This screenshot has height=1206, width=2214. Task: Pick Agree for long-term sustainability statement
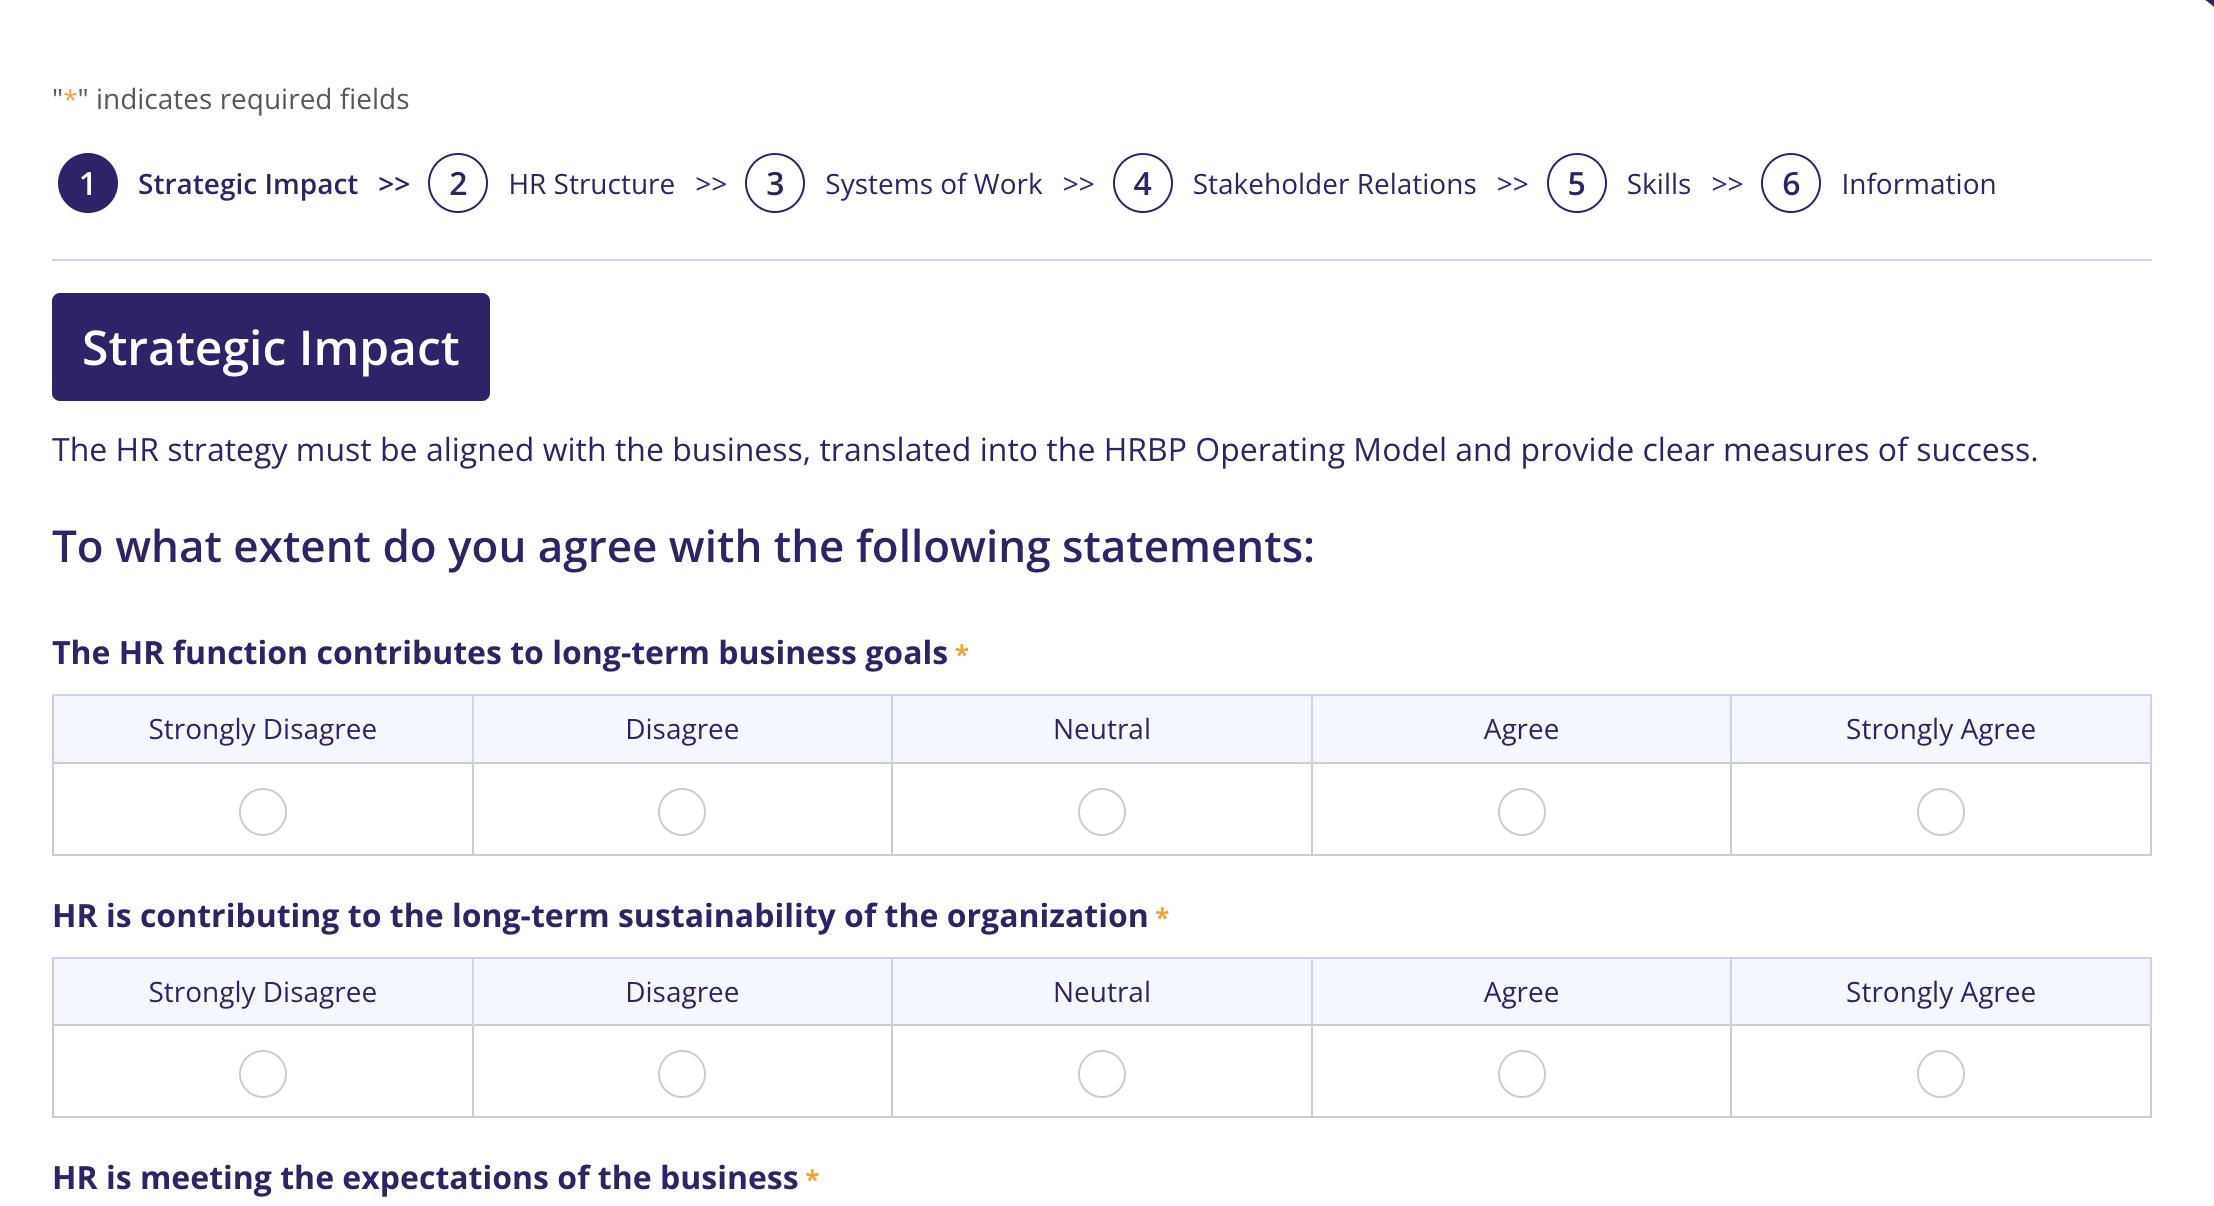pyautogui.click(x=1521, y=1073)
